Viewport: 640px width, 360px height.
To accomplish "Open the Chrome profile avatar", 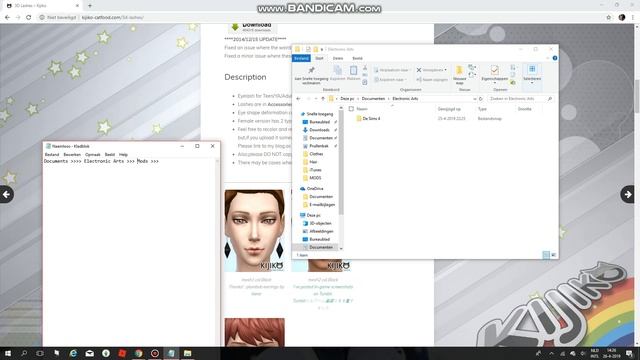I will [x=622, y=18].
